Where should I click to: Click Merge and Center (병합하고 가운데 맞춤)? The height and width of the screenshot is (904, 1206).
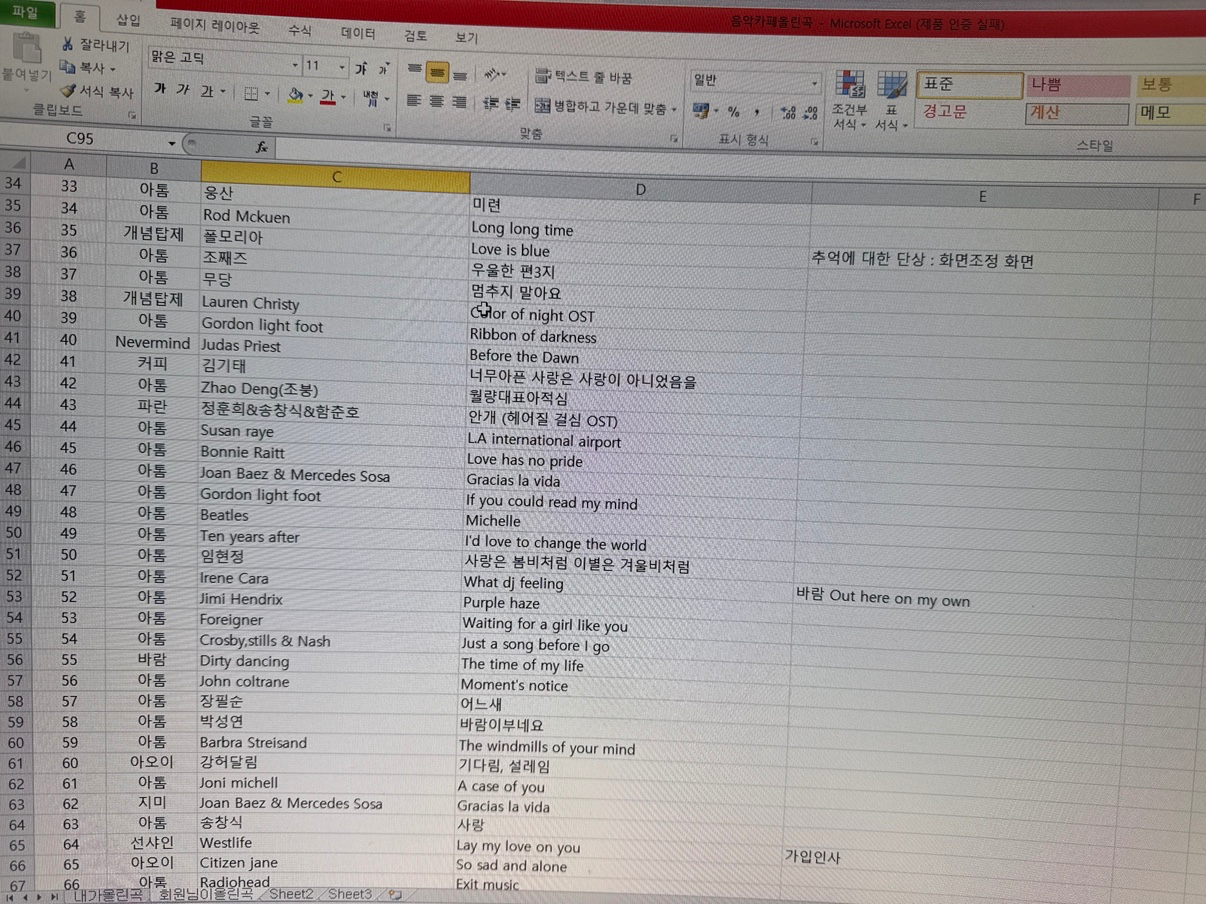[x=604, y=106]
